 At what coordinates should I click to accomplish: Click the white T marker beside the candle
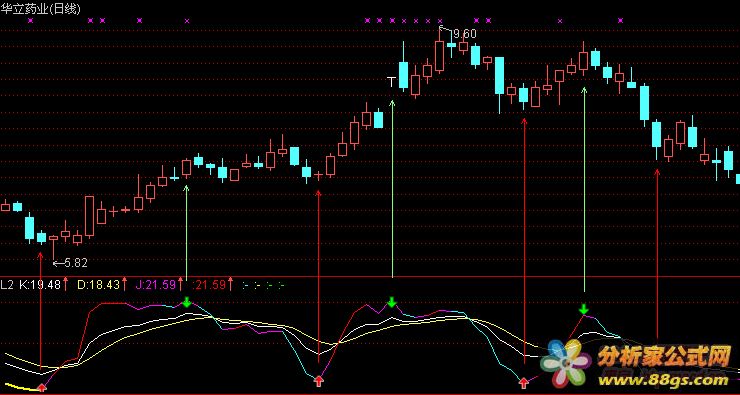tap(391, 82)
